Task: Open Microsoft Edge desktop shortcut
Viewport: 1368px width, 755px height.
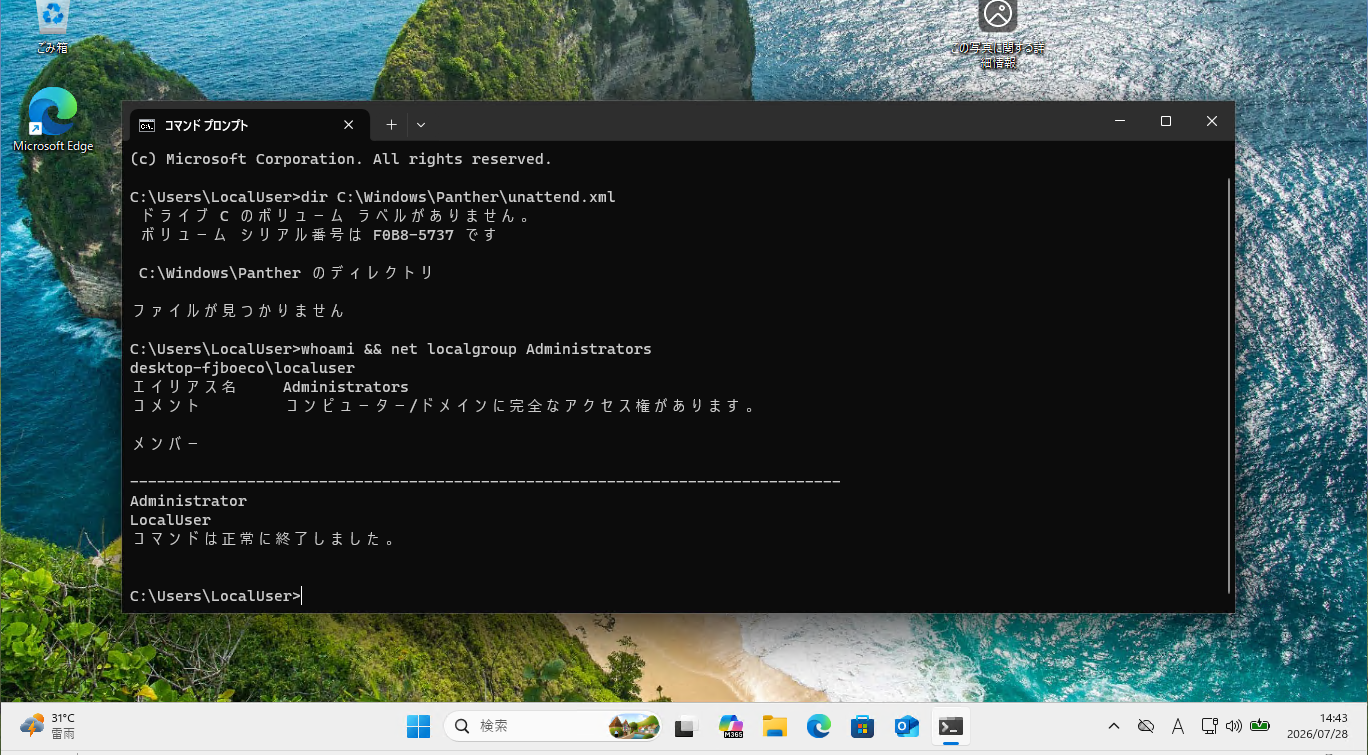Action: point(53,120)
